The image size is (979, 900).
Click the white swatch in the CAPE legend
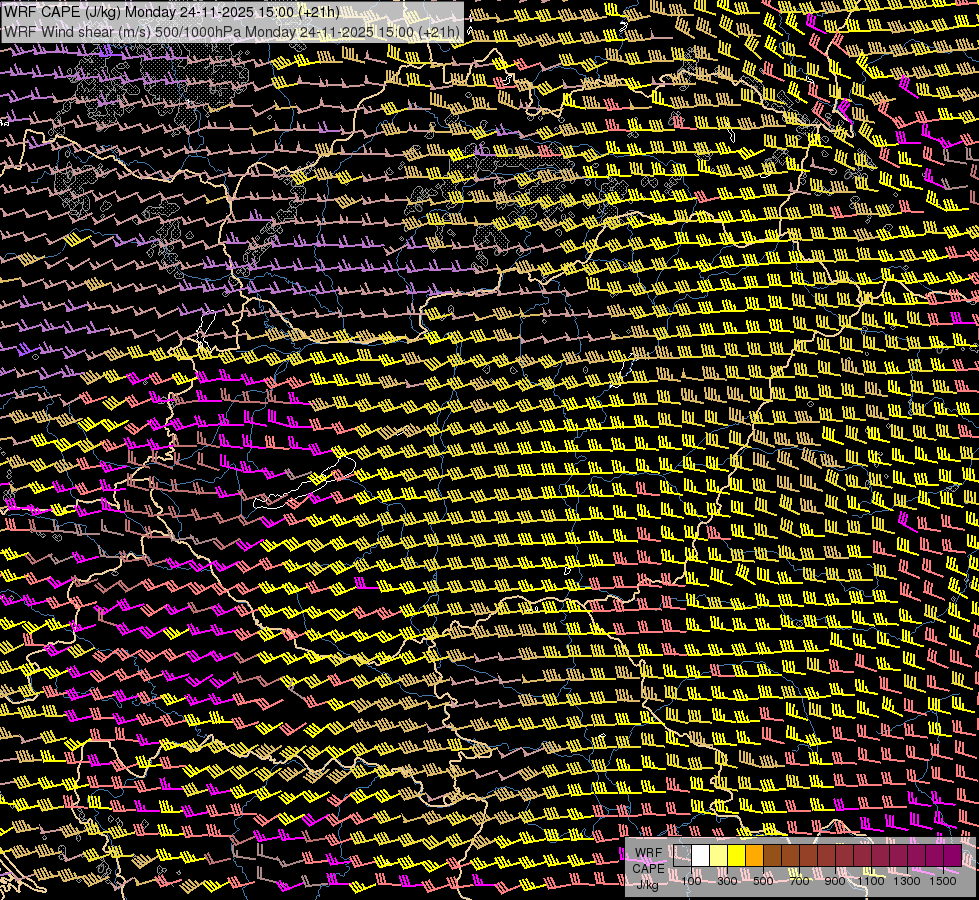(x=701, y=856)
